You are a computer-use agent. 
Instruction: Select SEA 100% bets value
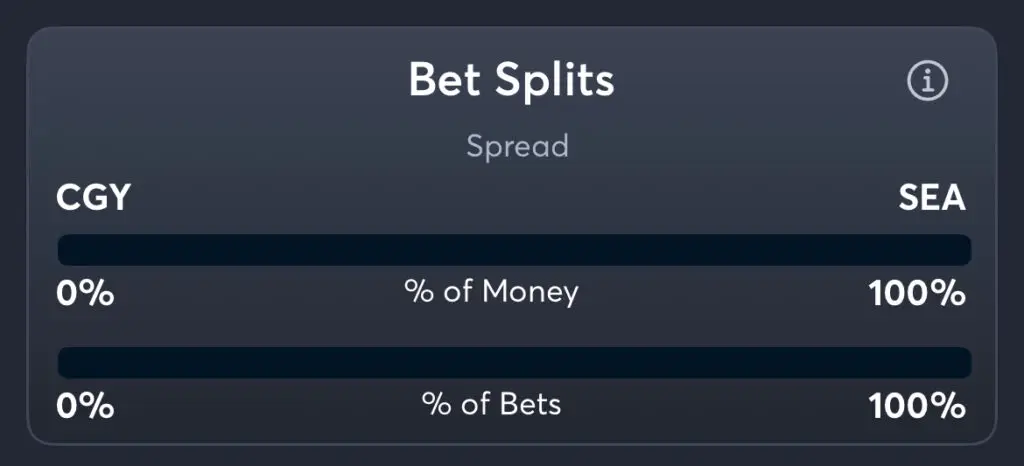pyautogui.click(x=917, y=406)
